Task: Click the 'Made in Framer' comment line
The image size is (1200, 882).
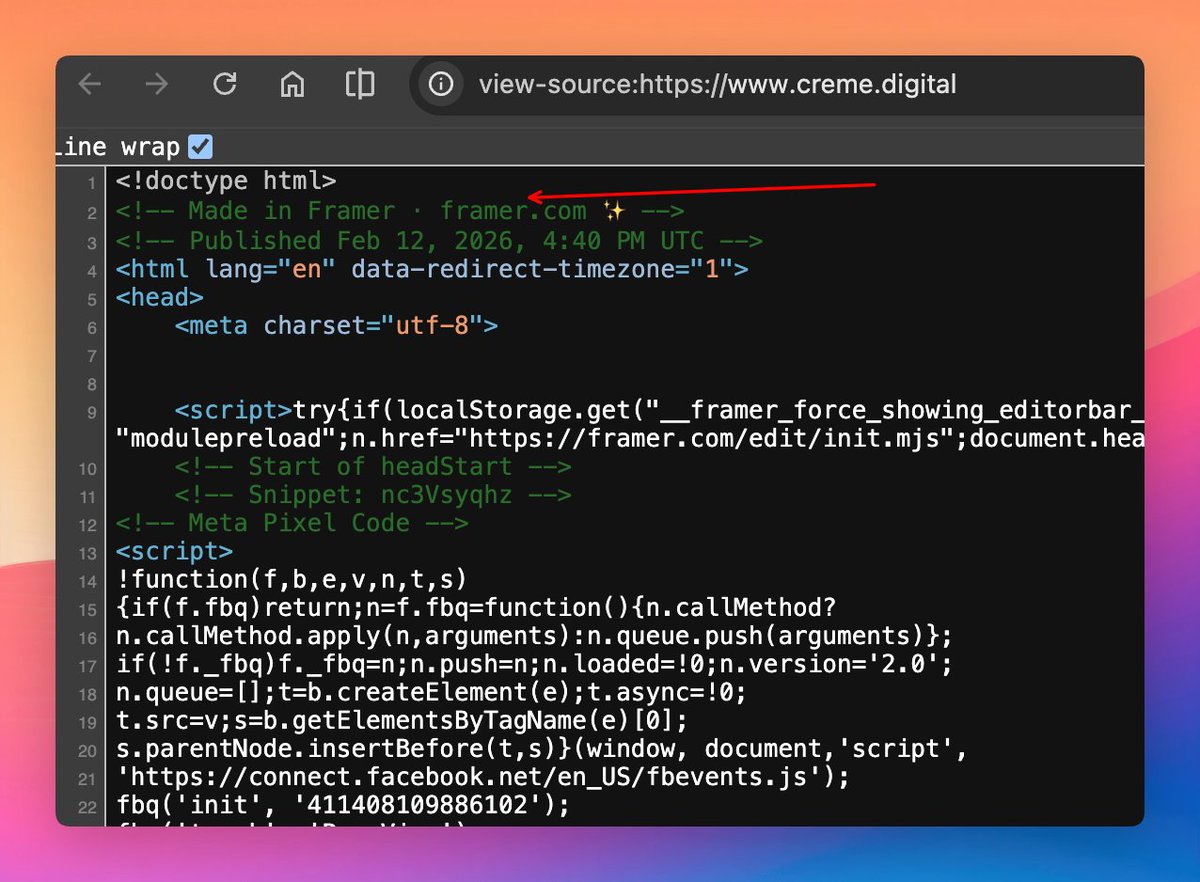Action: pyautogui.click(x=400, y=211)
